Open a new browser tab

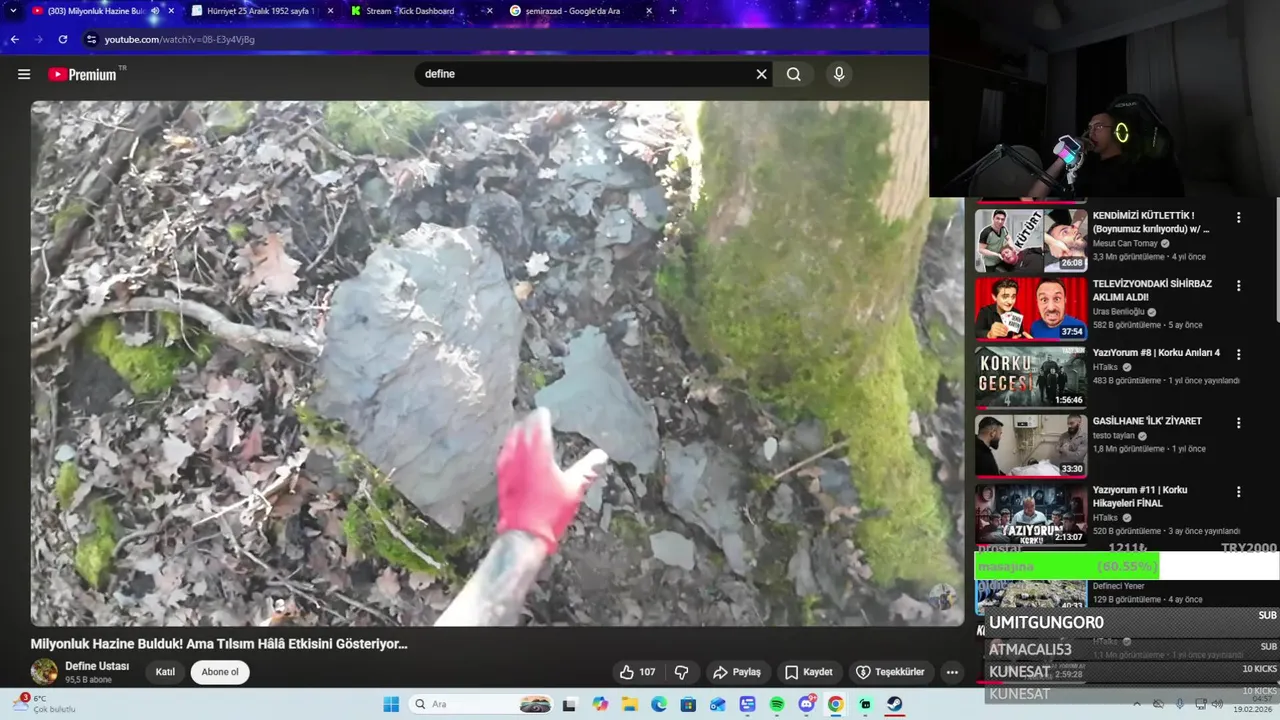(x=673, y=11)
